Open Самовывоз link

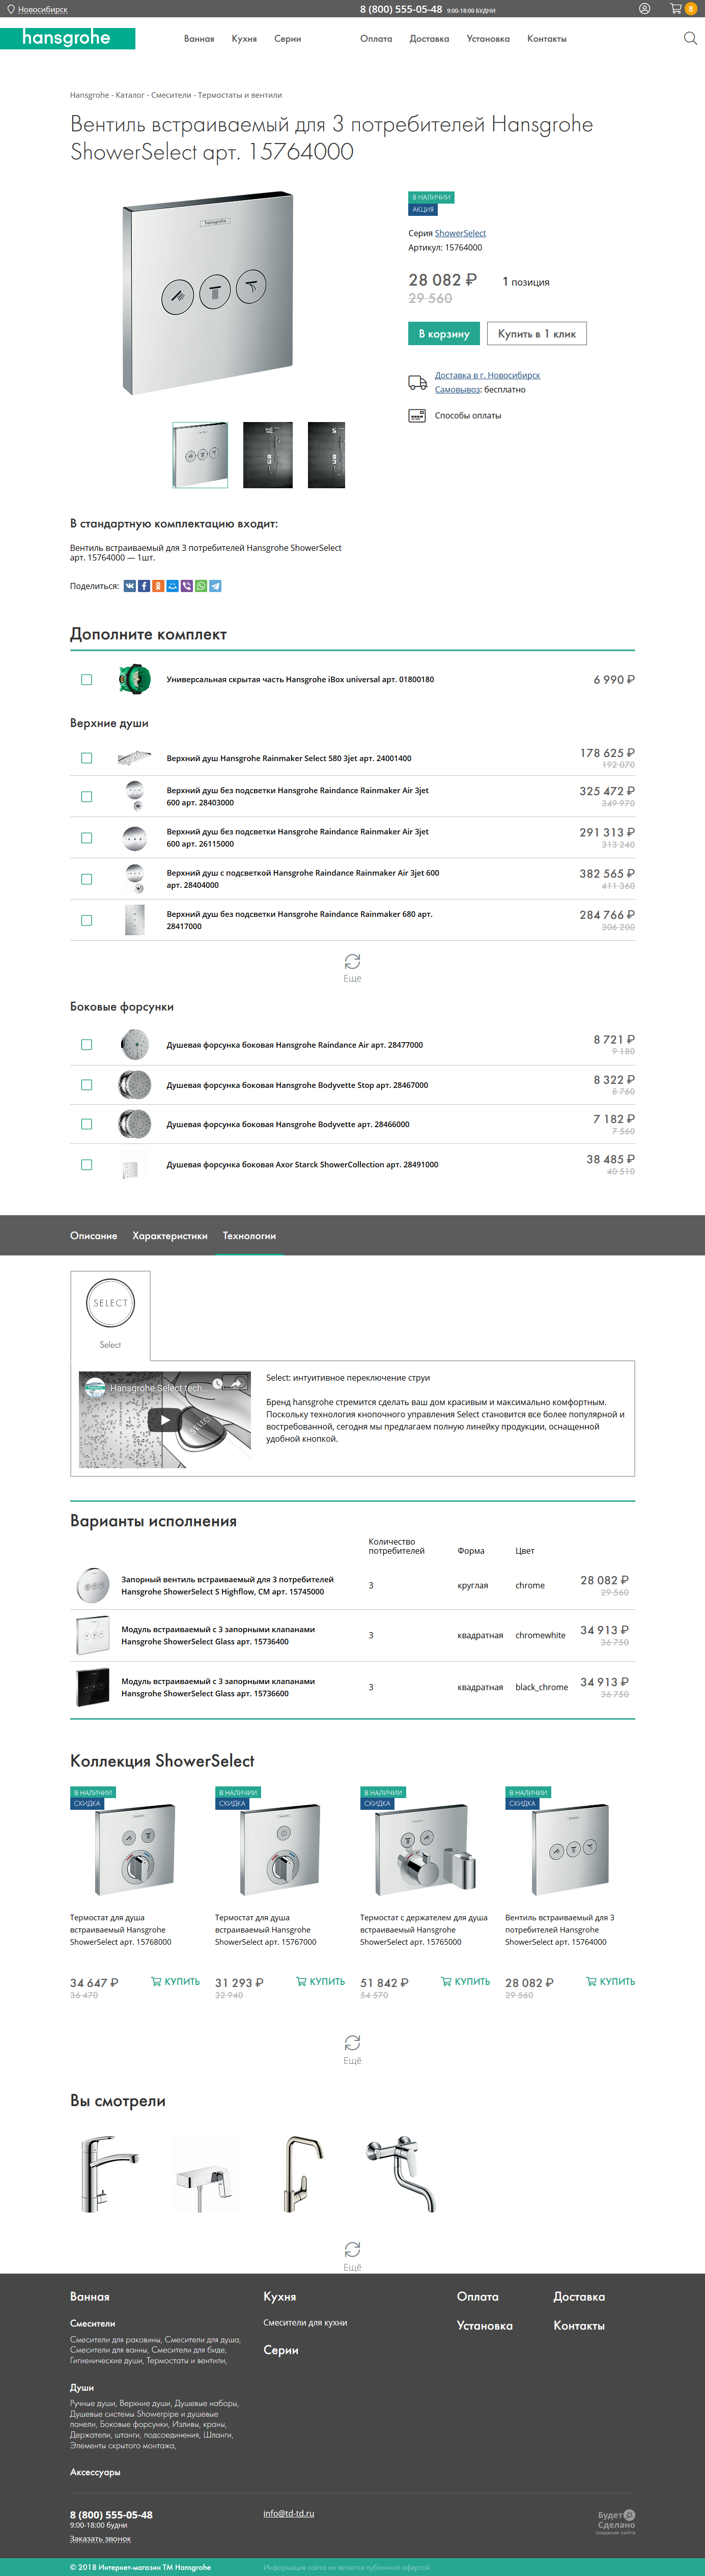coord(457,390)
